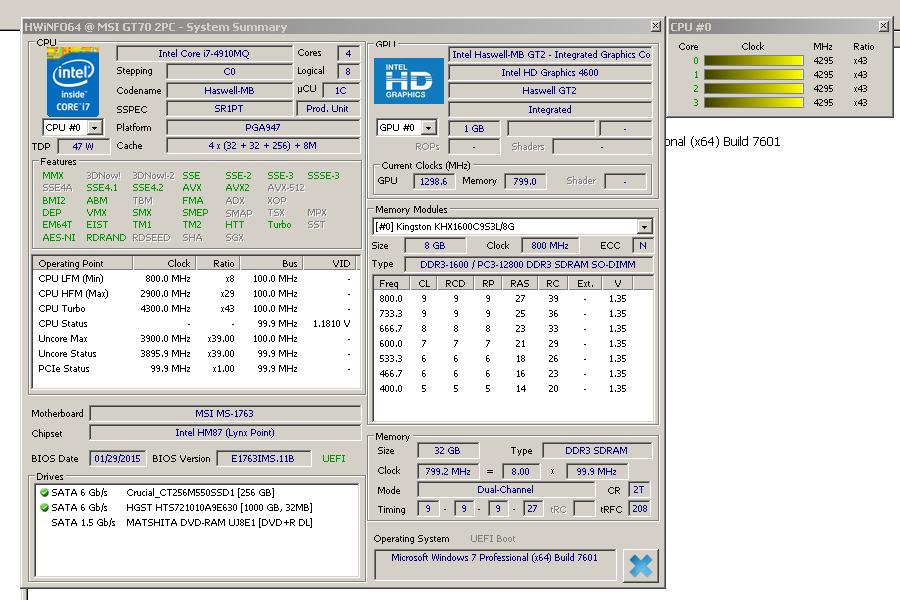900x600 pixels.
Task: Click the Cores count 4 field
Action: [348, 53]
